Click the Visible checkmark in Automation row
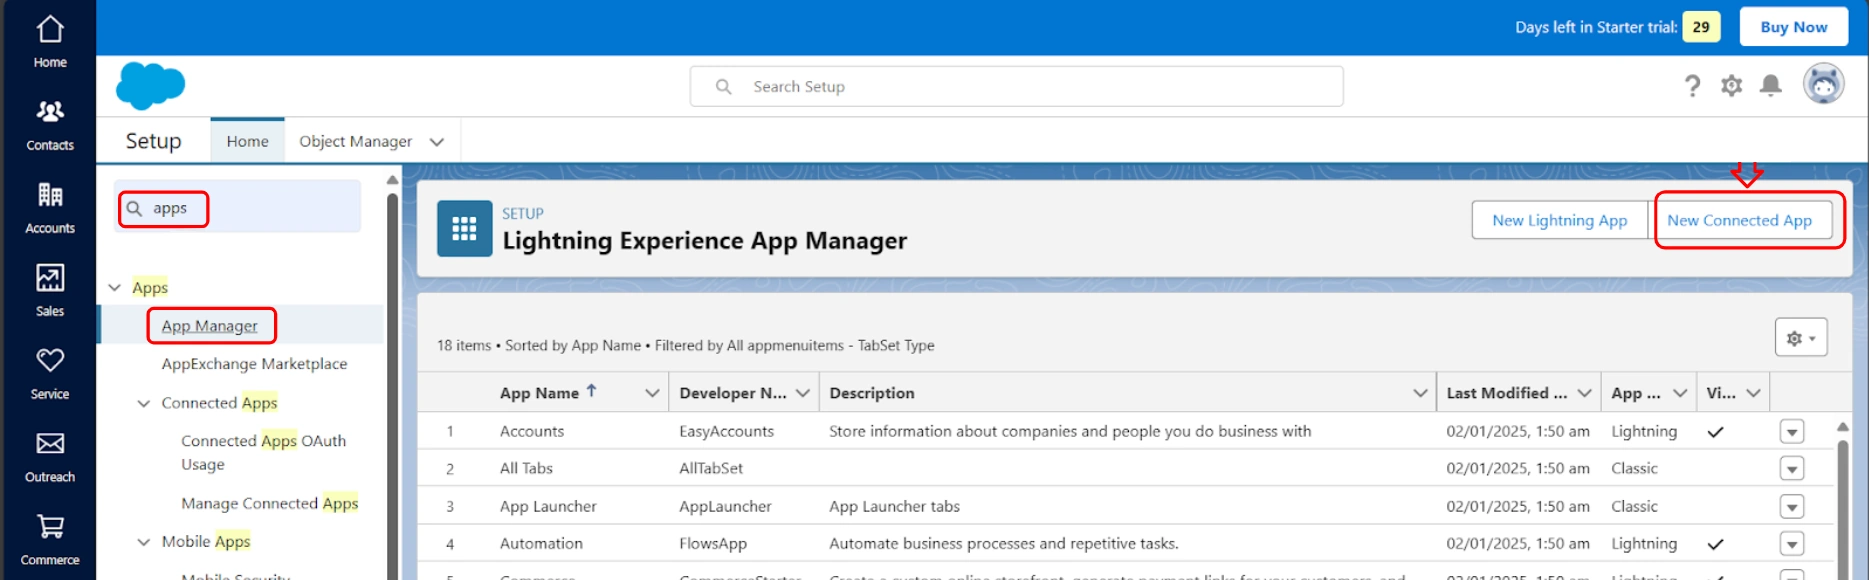Viewport: 1869px width, 580px height. pyautogui.click(x=1715, y=544)
